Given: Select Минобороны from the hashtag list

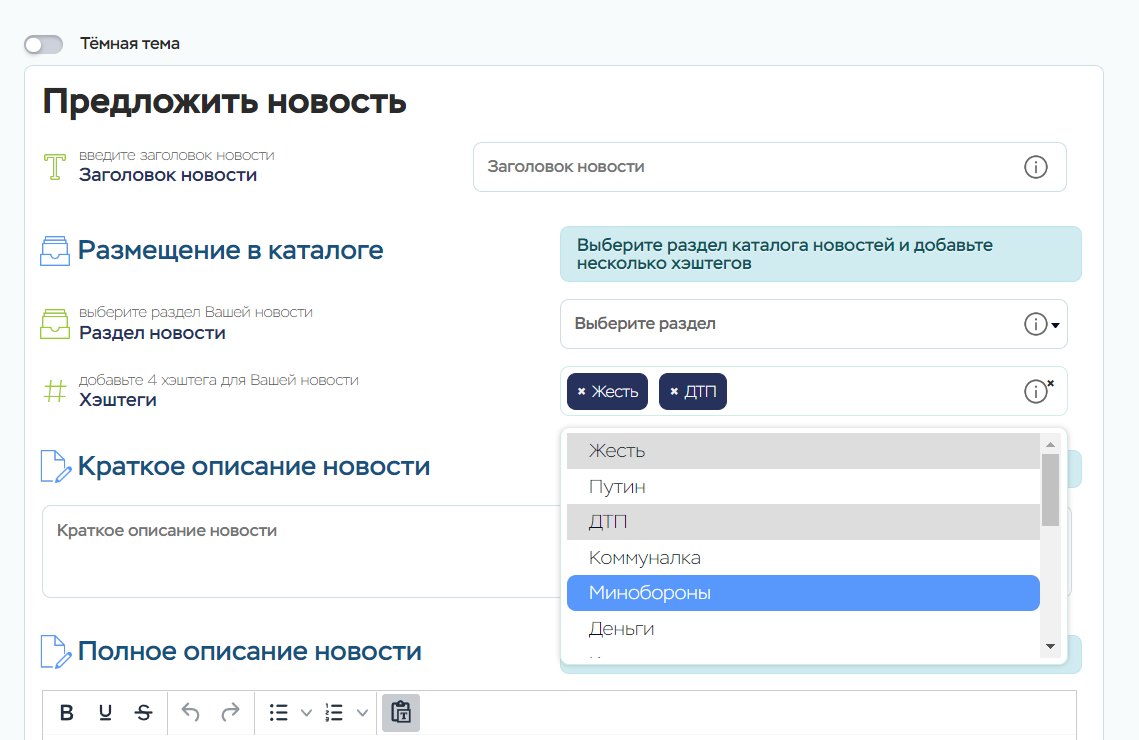Looking at the screenshot, I should click(x=803, y=593).
